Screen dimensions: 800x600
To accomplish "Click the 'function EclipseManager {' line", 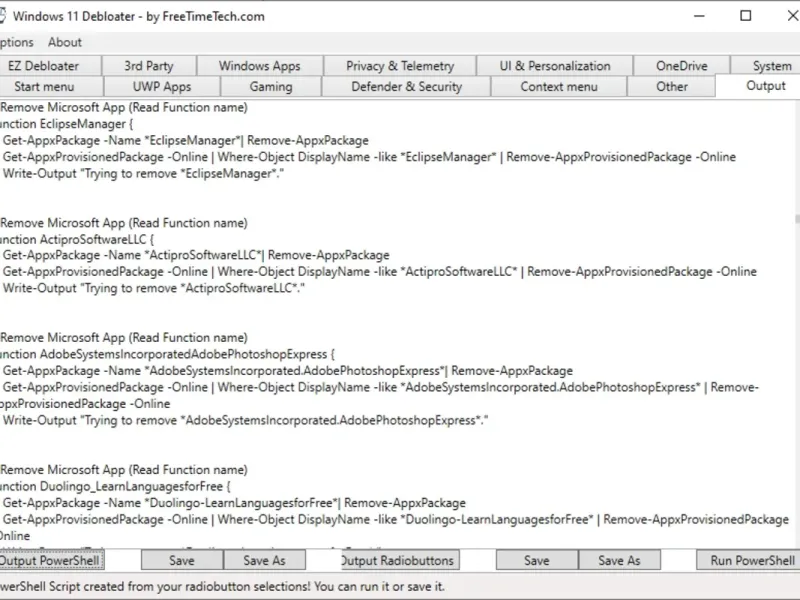I will point(66,124).
